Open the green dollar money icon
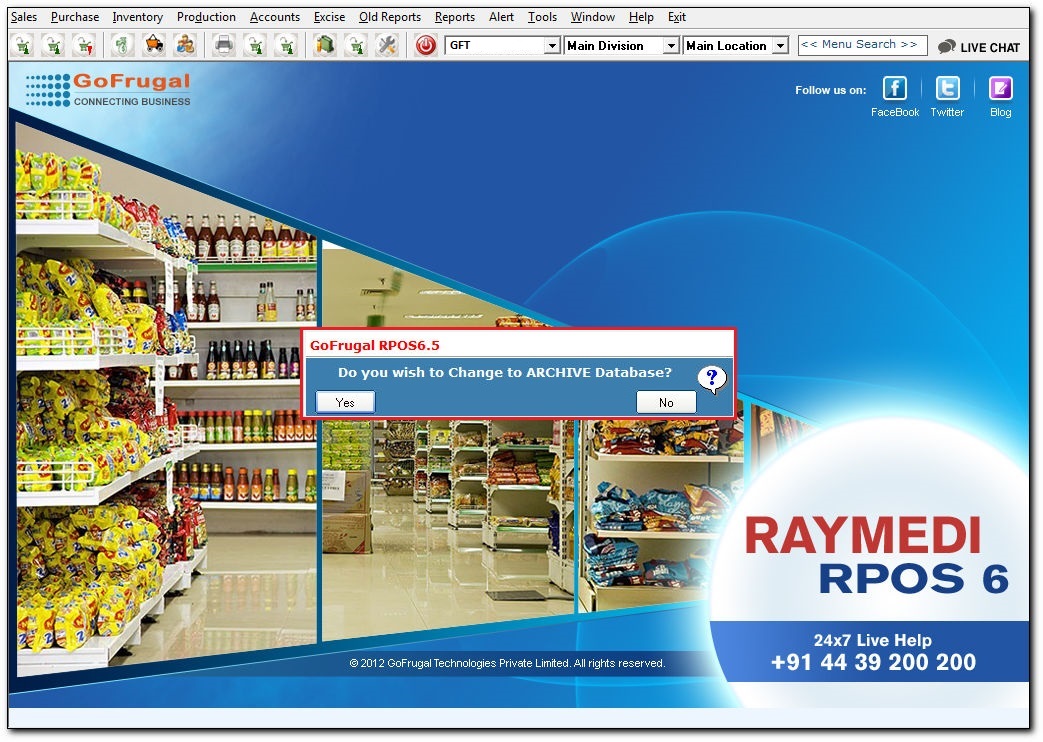Image resolution: width=1043 pixels, height=742 pixels. (x=122, y=45)
